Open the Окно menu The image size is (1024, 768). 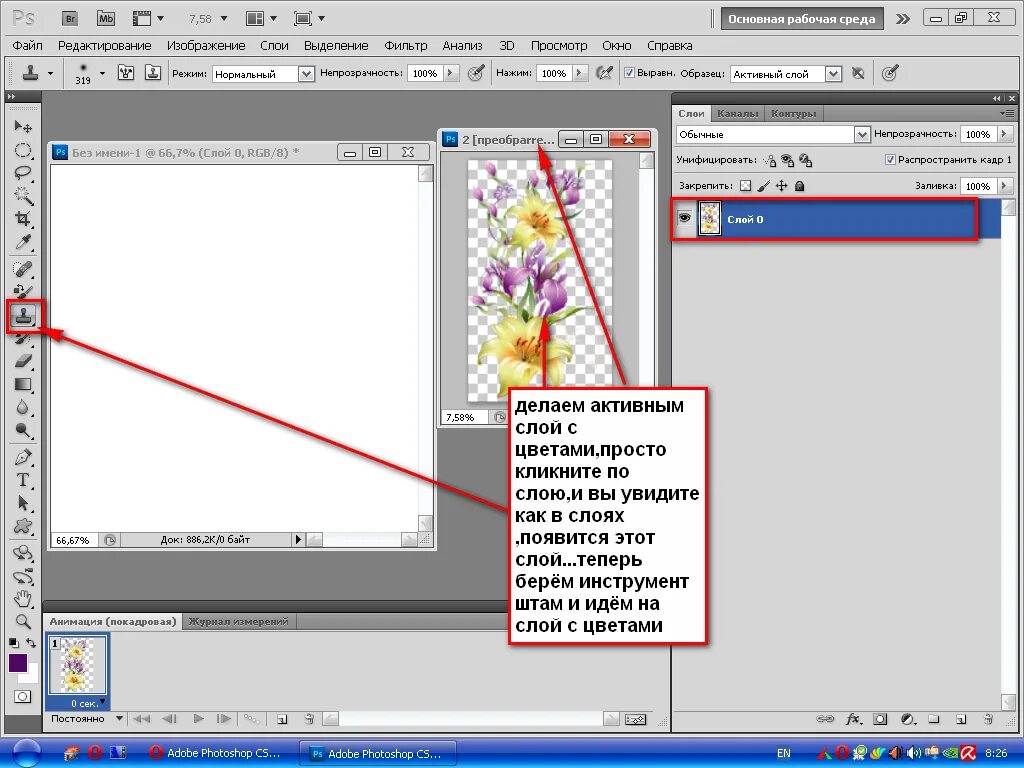click(x=616, y=46)
